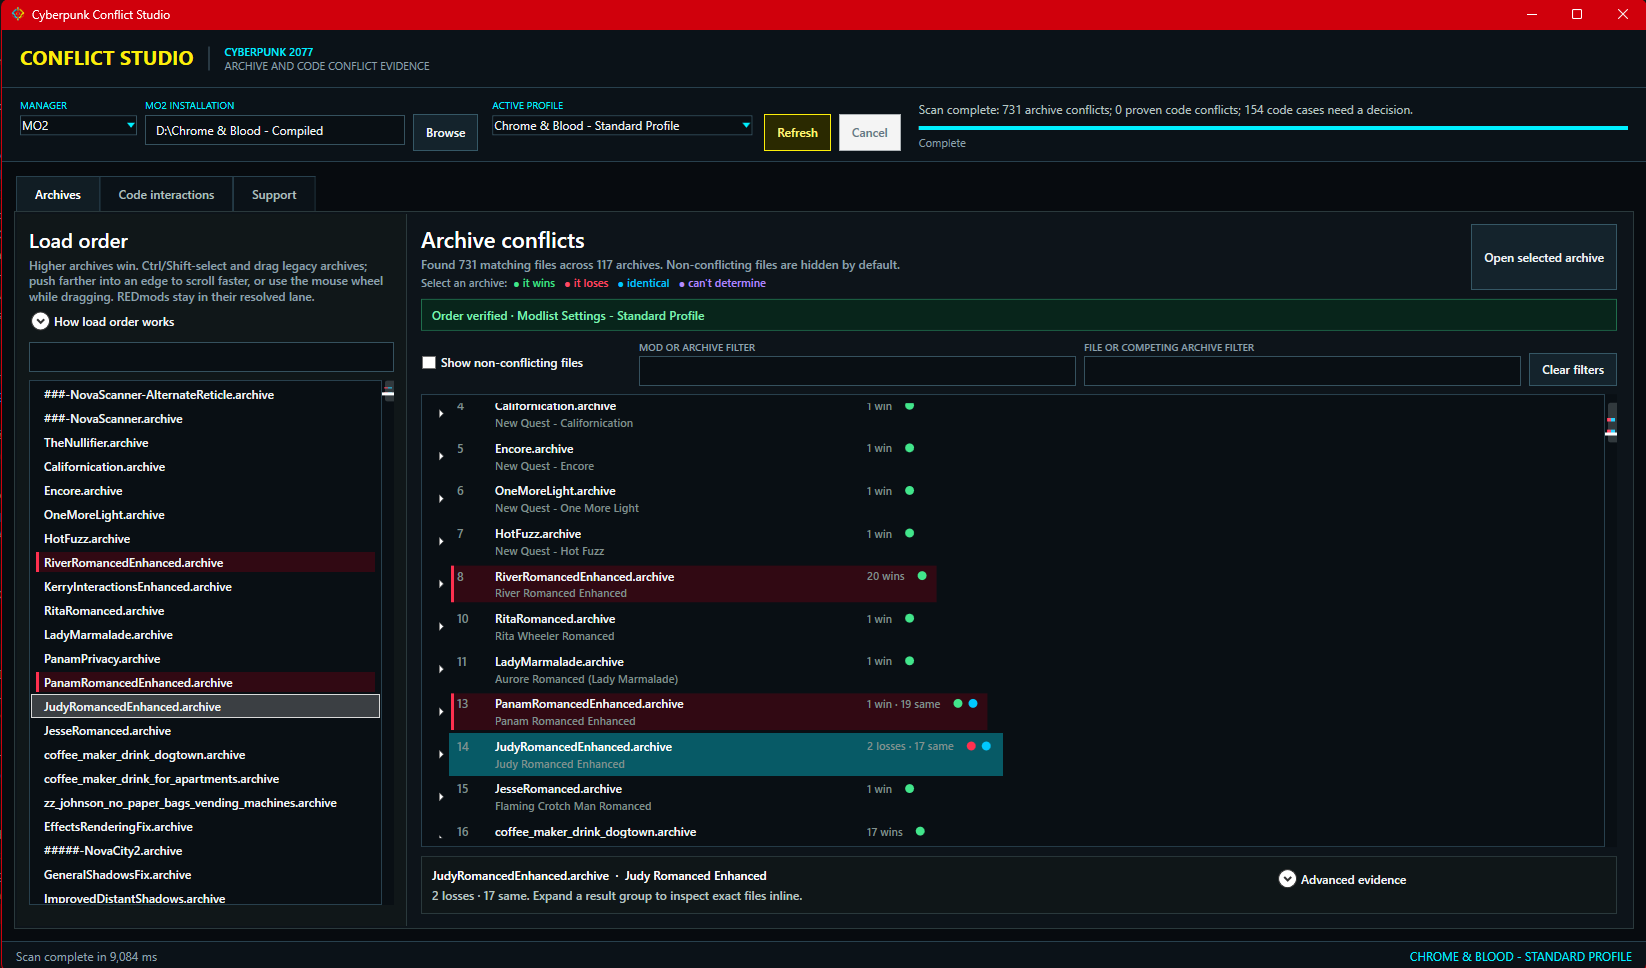Expand the PanamRomancedEnhanced.archive conflict group arrow
This screenshot has height=968, width=1646.
point(441,712)
